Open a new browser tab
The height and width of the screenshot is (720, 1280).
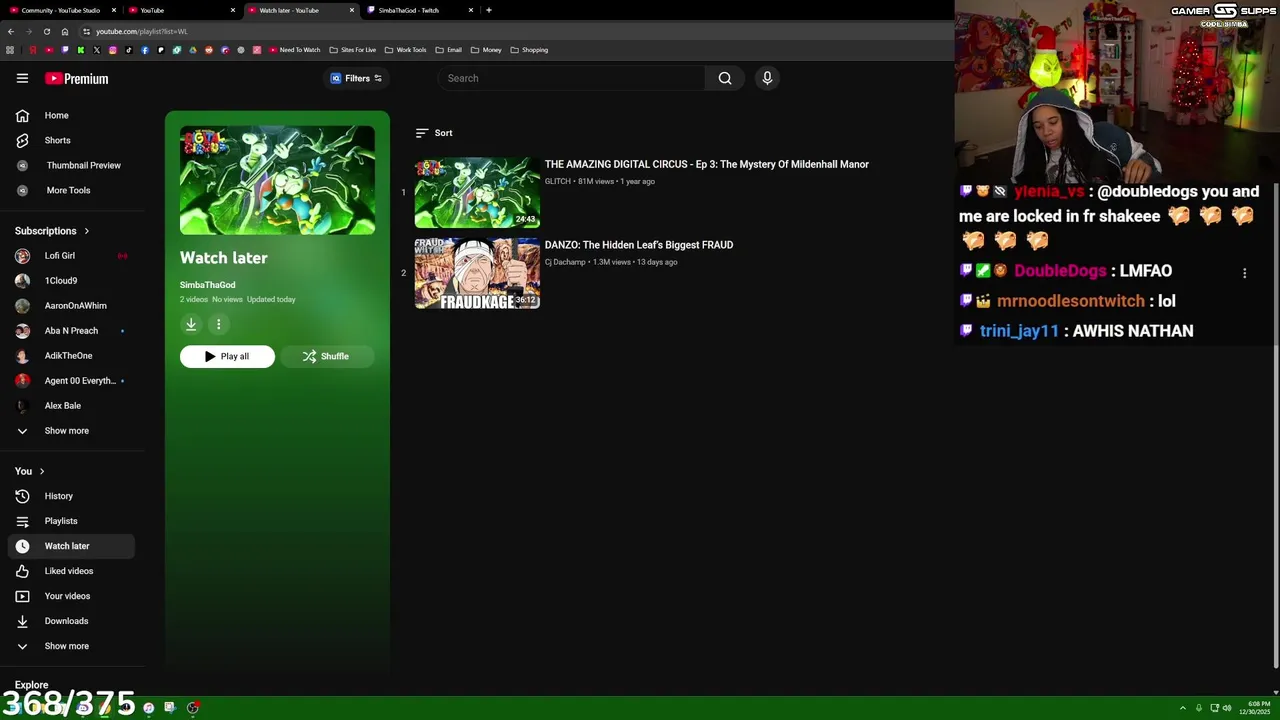point(488,10)
